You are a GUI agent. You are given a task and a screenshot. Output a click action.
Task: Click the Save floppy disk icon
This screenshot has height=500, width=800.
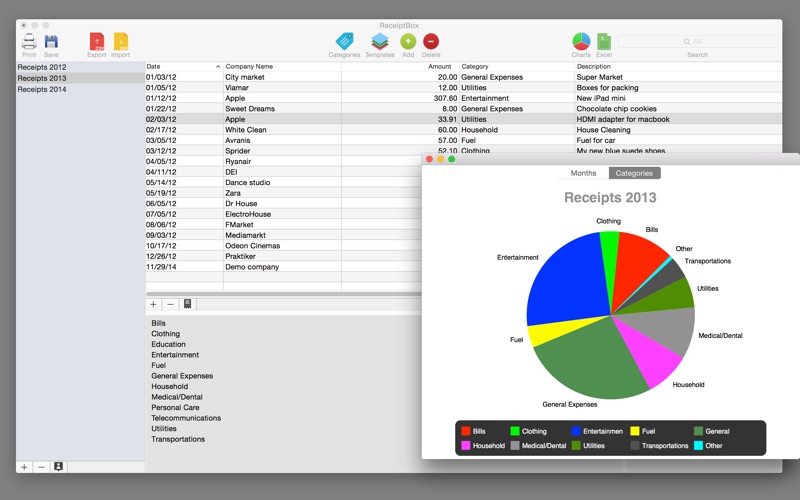(51, 41)
